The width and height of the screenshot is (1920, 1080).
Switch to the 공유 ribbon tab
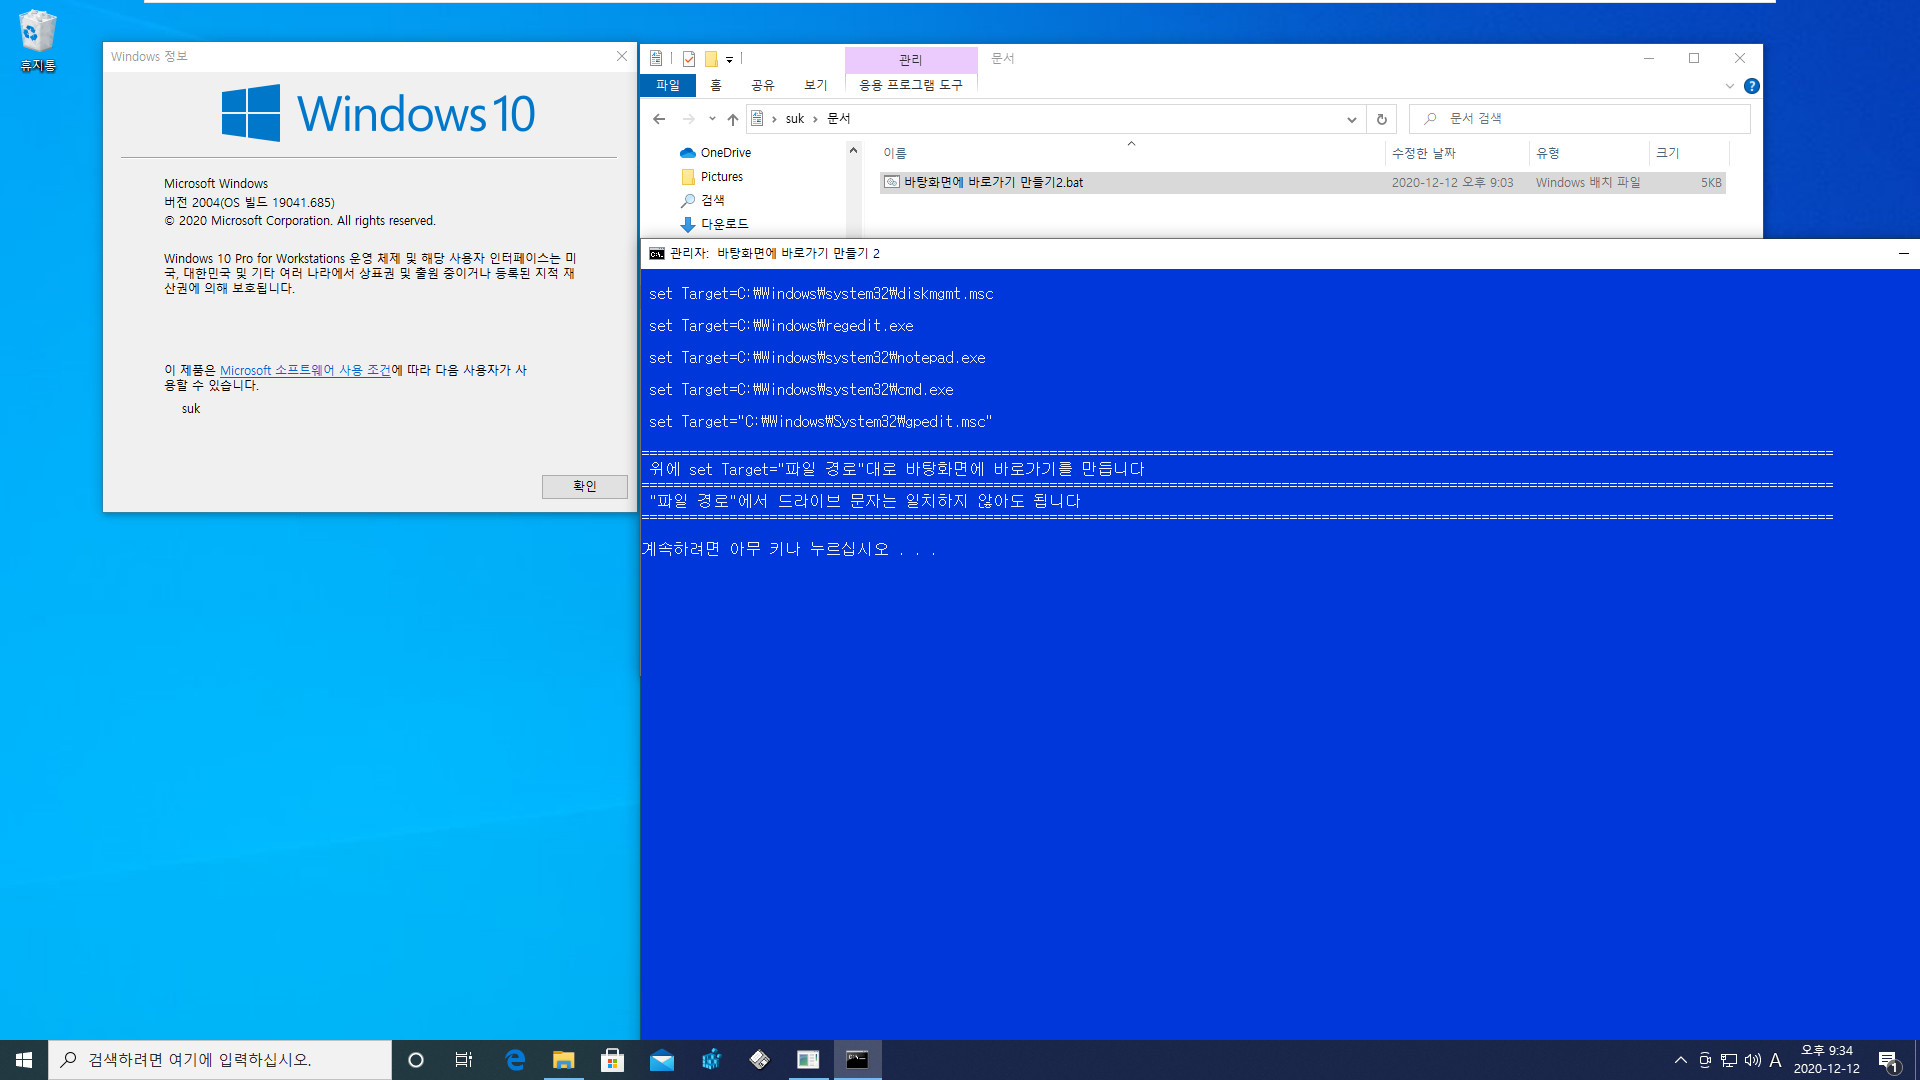click(x=763, y=85)
